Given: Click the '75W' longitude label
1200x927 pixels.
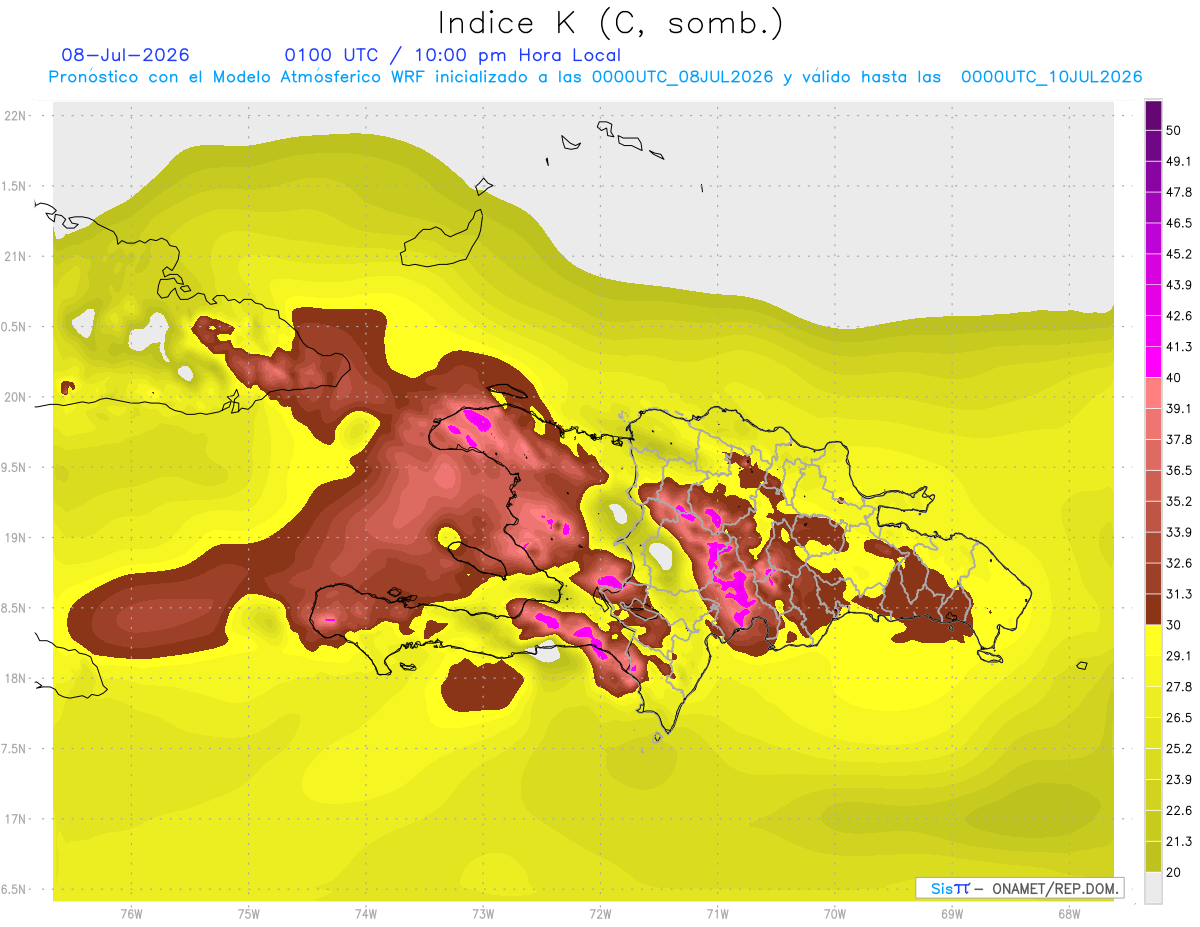Looking at the screenshot, I should tap(249, 914).
